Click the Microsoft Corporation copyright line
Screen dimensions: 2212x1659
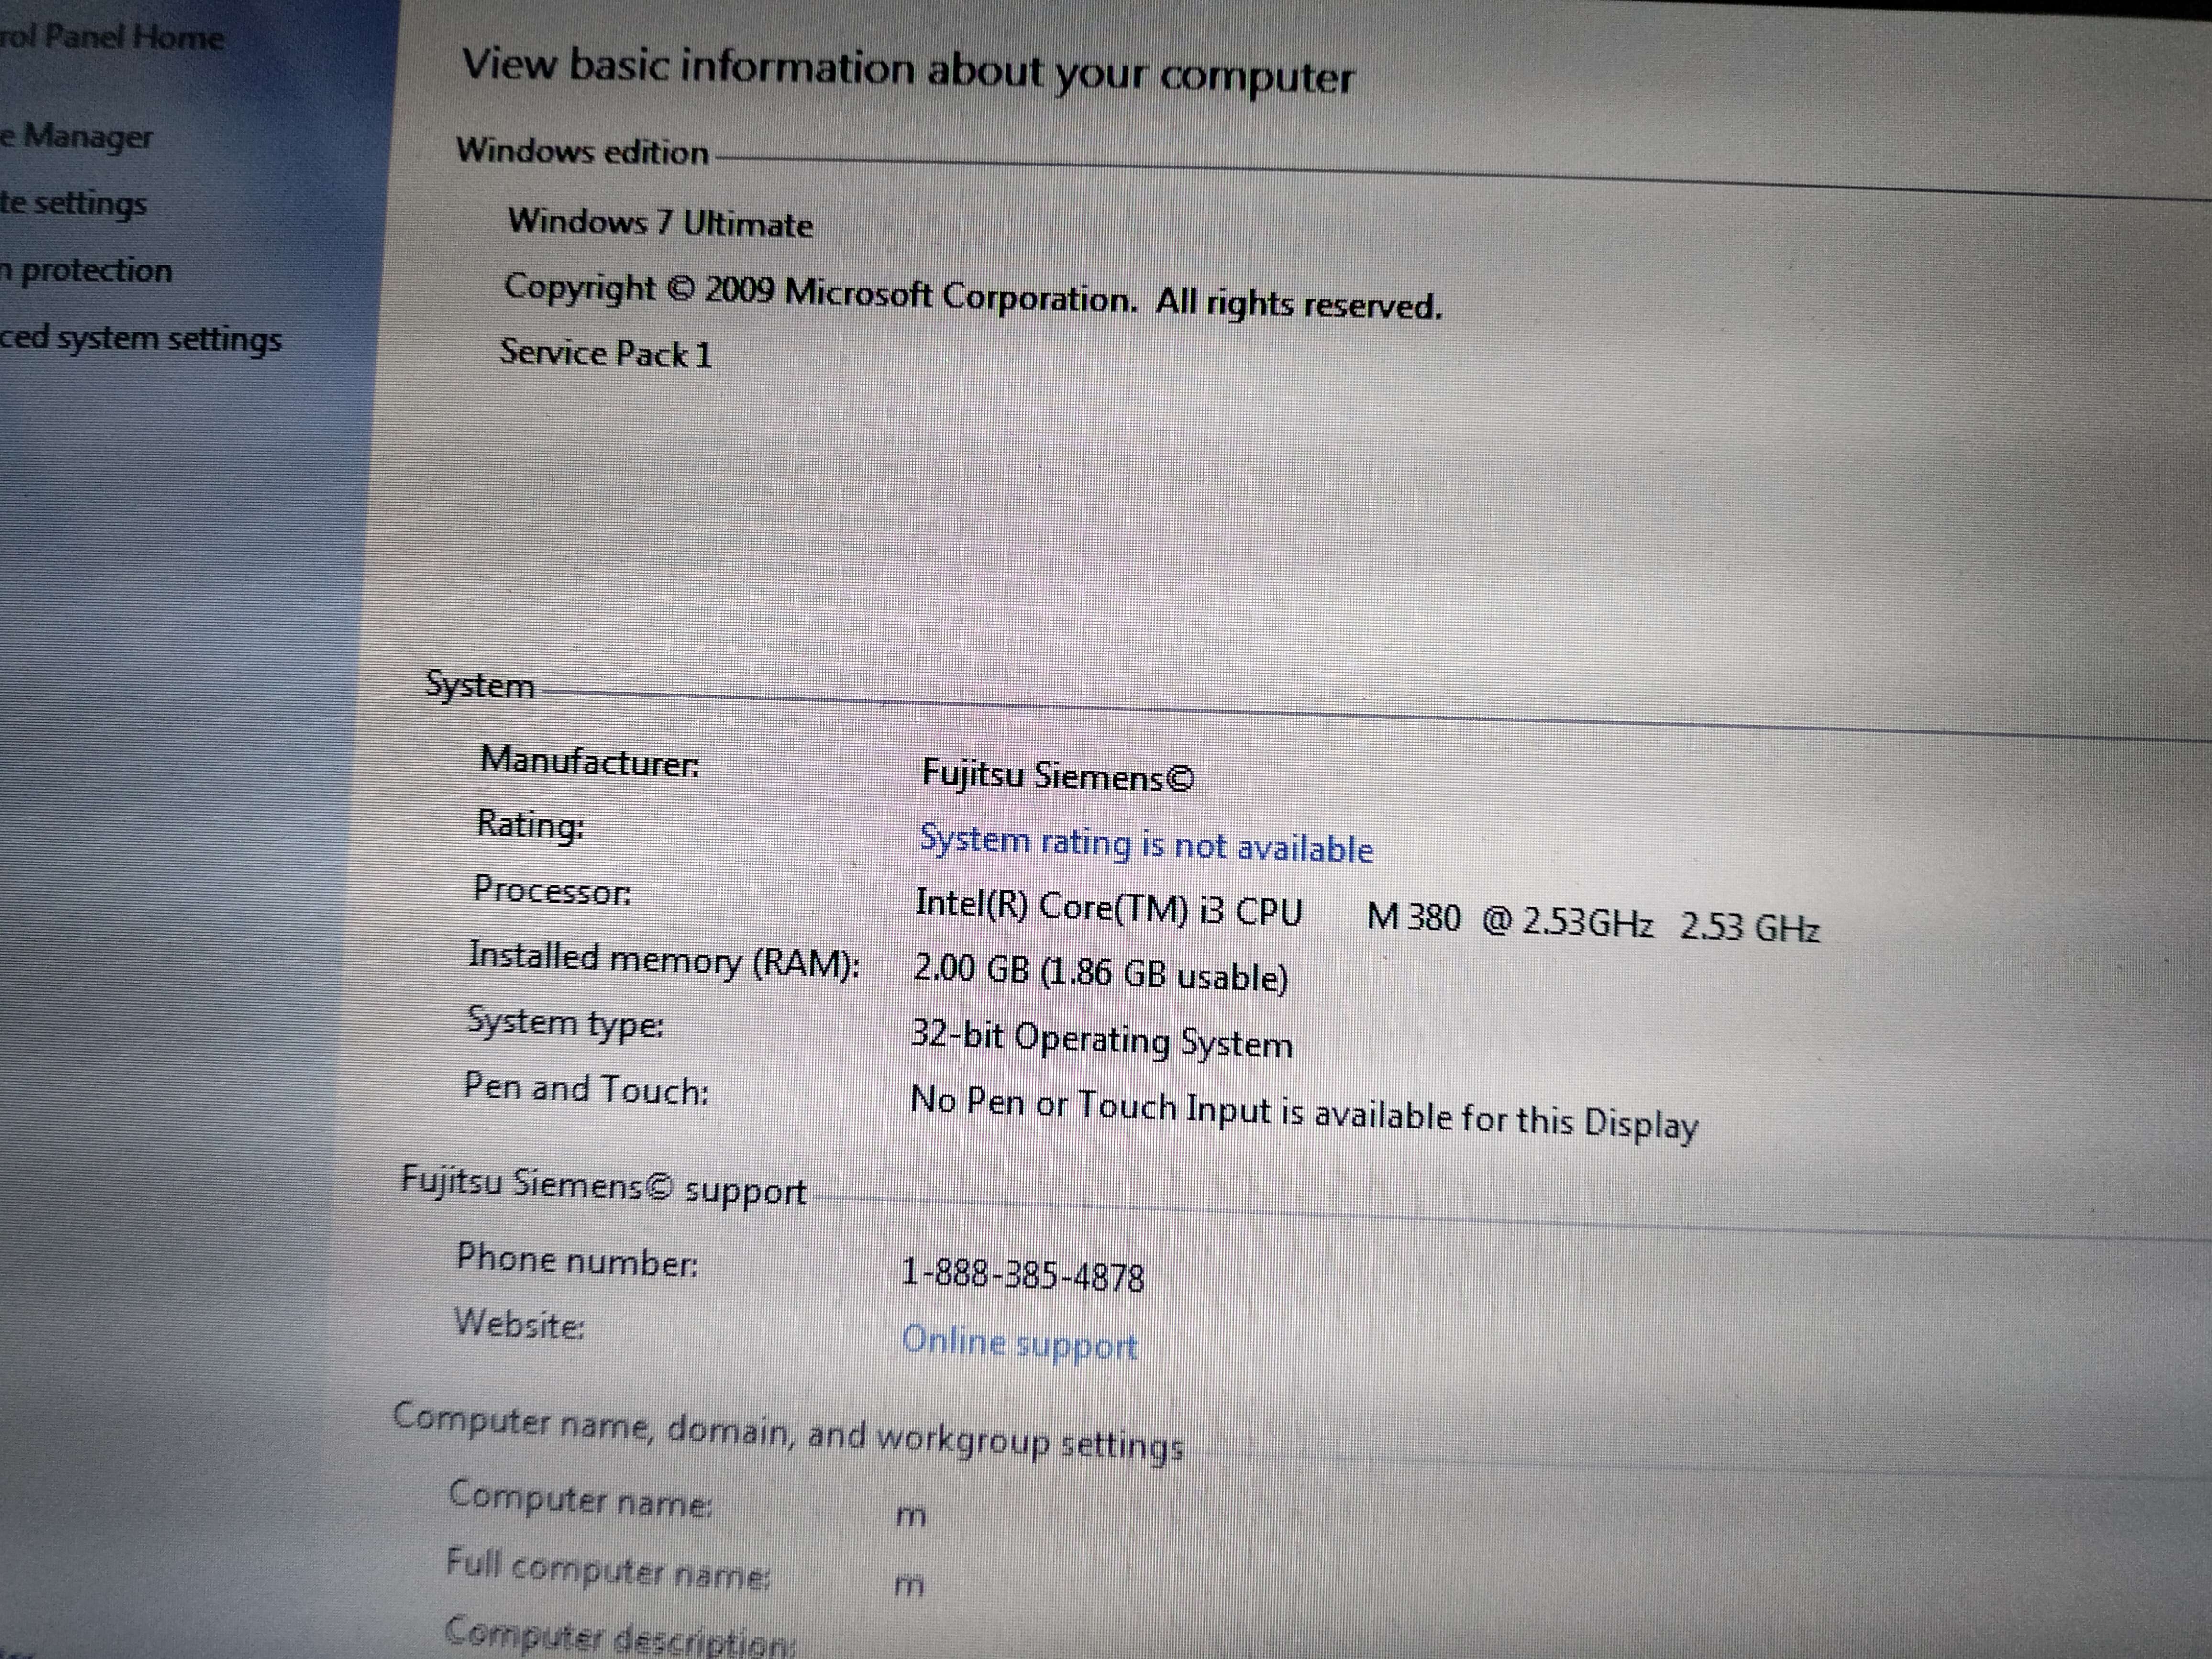point(973,297)
